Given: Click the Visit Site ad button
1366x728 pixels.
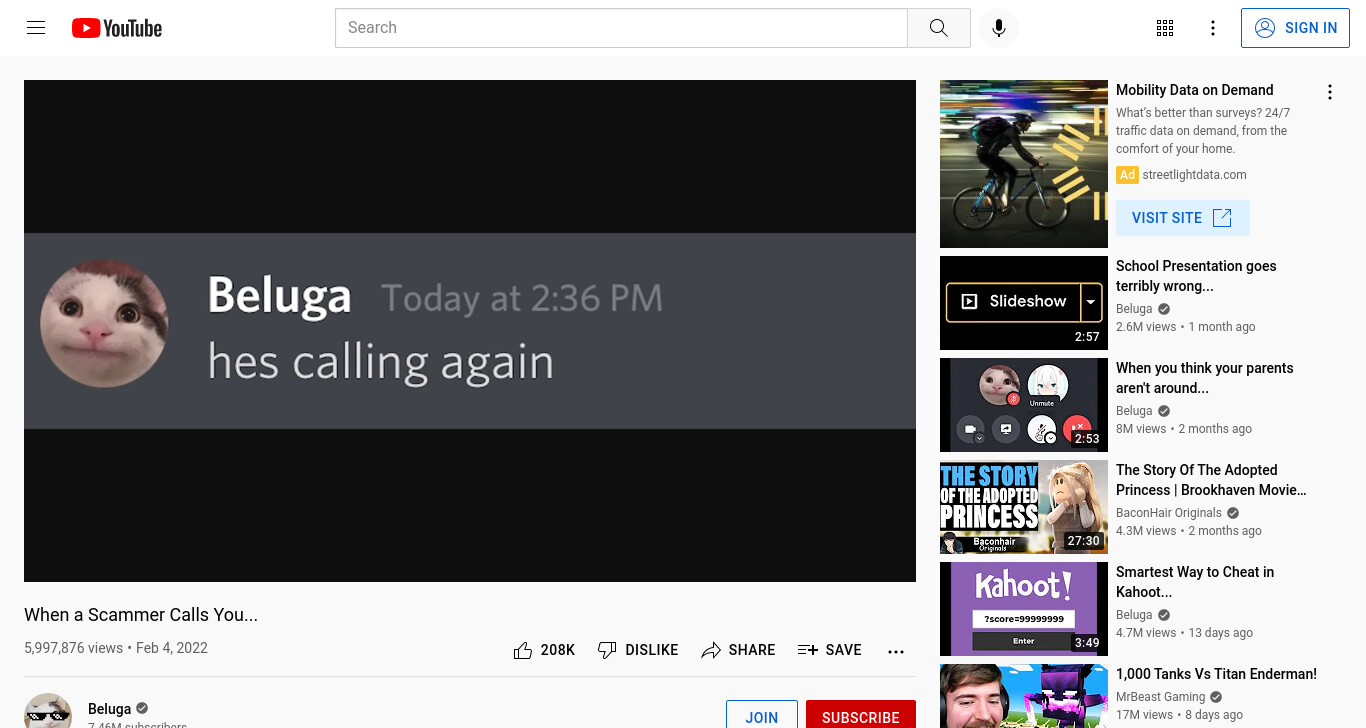Looking at the screenshot, I should (x=1182, y=218).
